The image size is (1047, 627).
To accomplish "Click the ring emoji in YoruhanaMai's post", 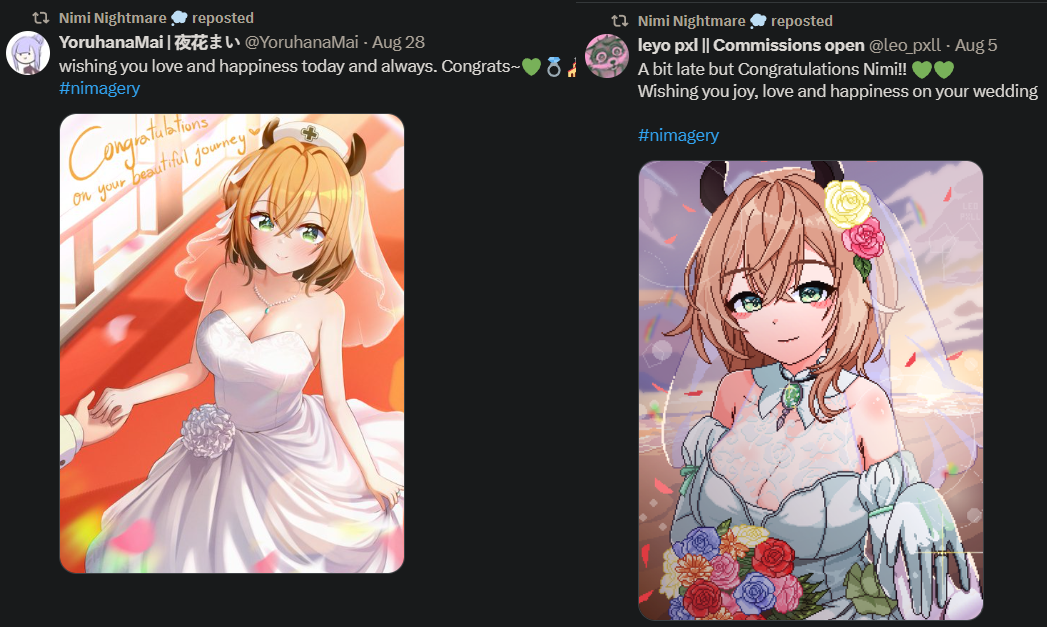I will 554,67.
